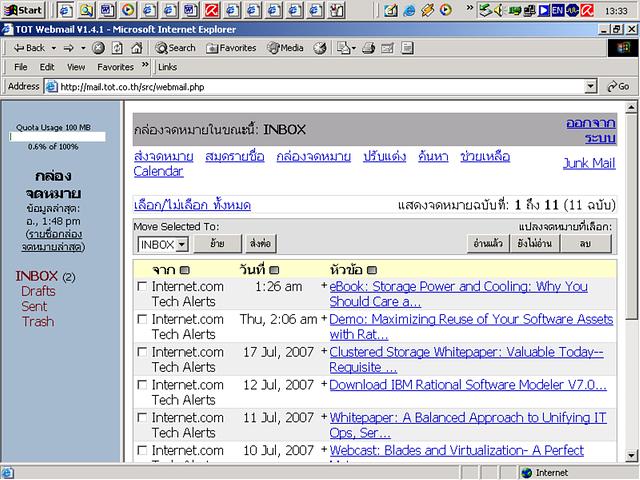Open the eBook: Storage Power and Cooling email
Viewport: 640px width, 480px height.
tap(458, 294)
